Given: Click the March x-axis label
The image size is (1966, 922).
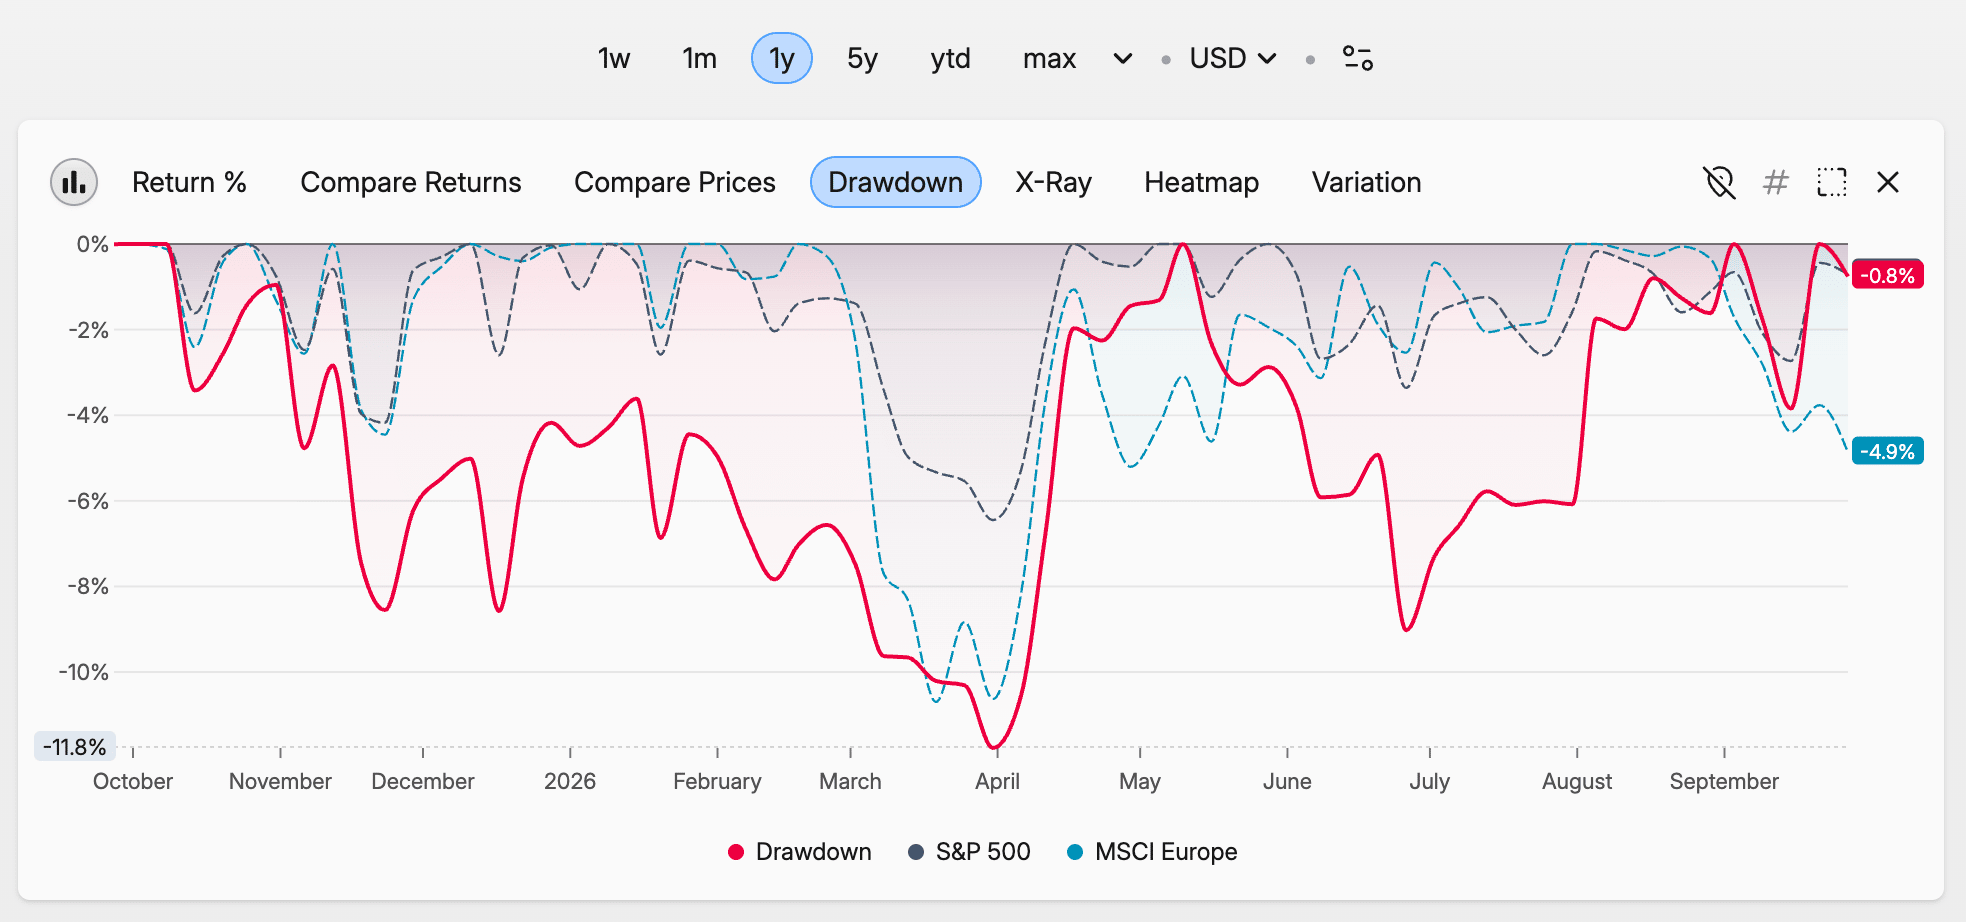Looking at the screenshot, I should pos(850,781).
